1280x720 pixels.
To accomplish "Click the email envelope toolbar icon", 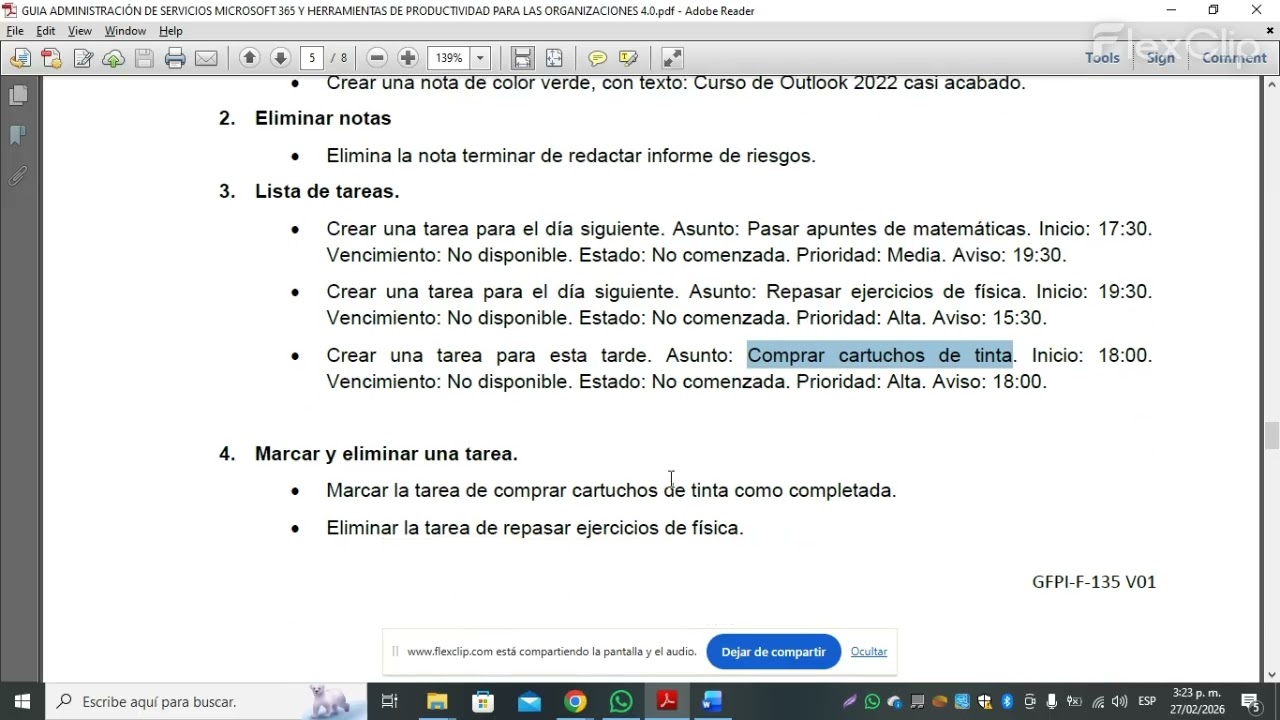I will [x=206, y=58].
